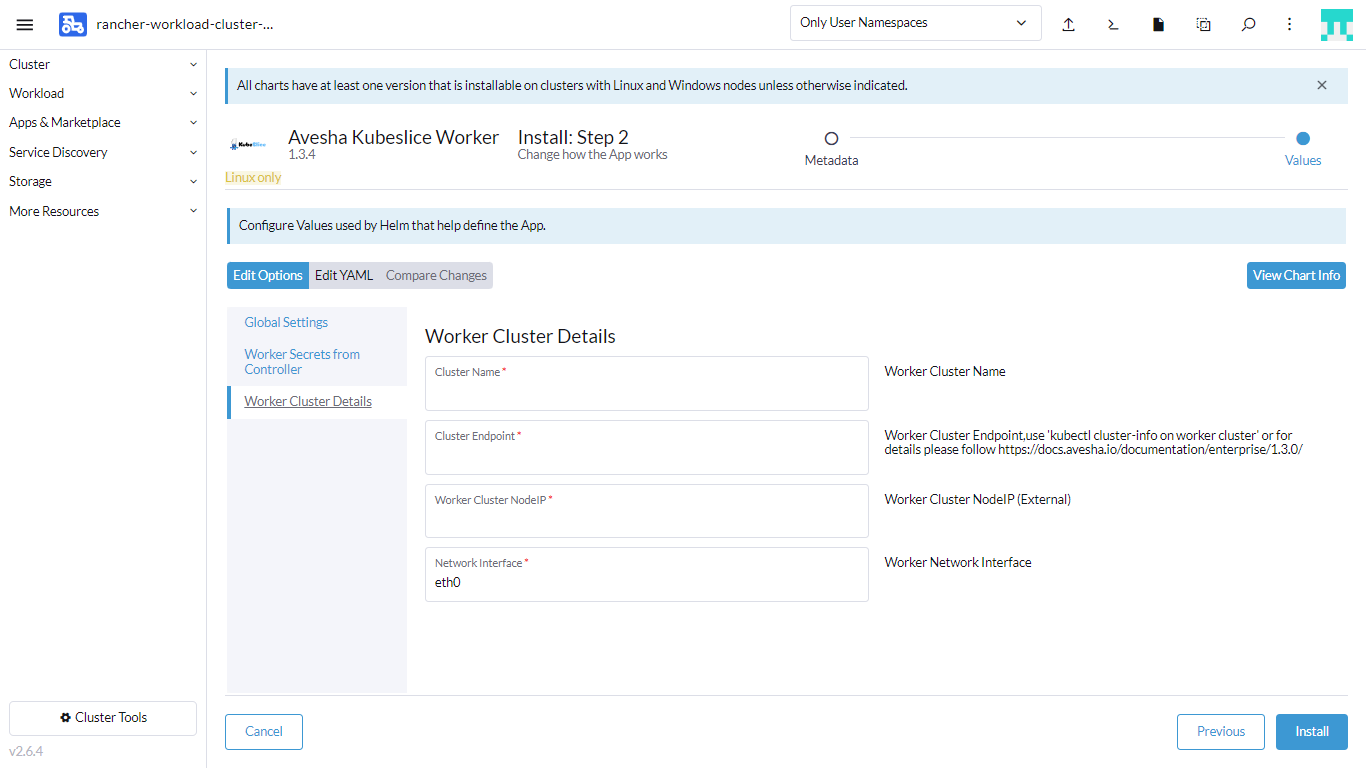Focus the Cluster Endpoint input field
The height and width of the screenshot is (768, 1366).
pos(647,447)
